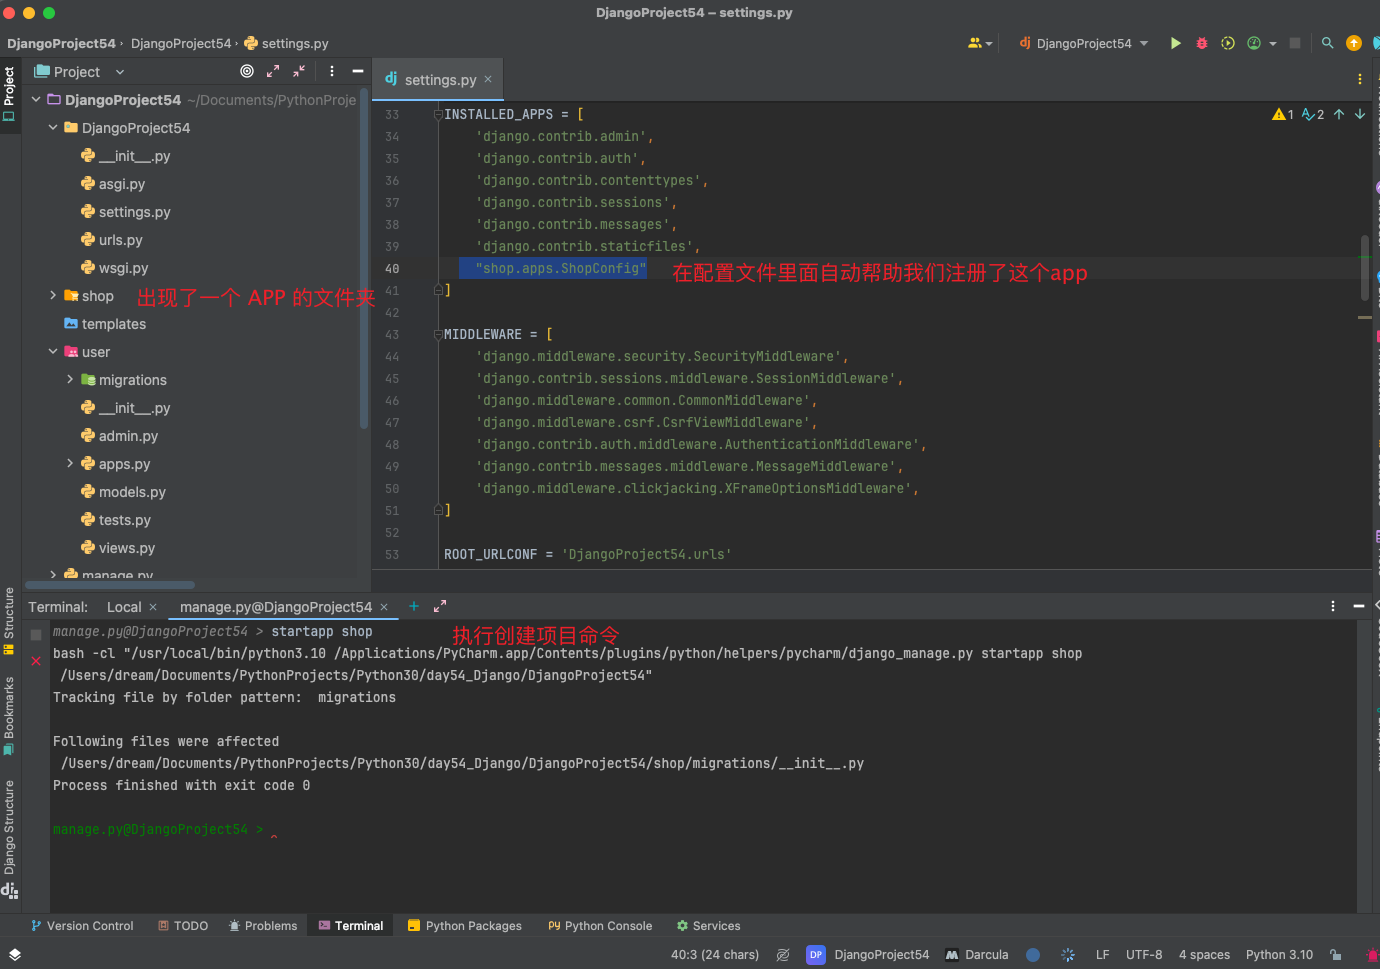Collapse all in Project panel

click(299, 71)
